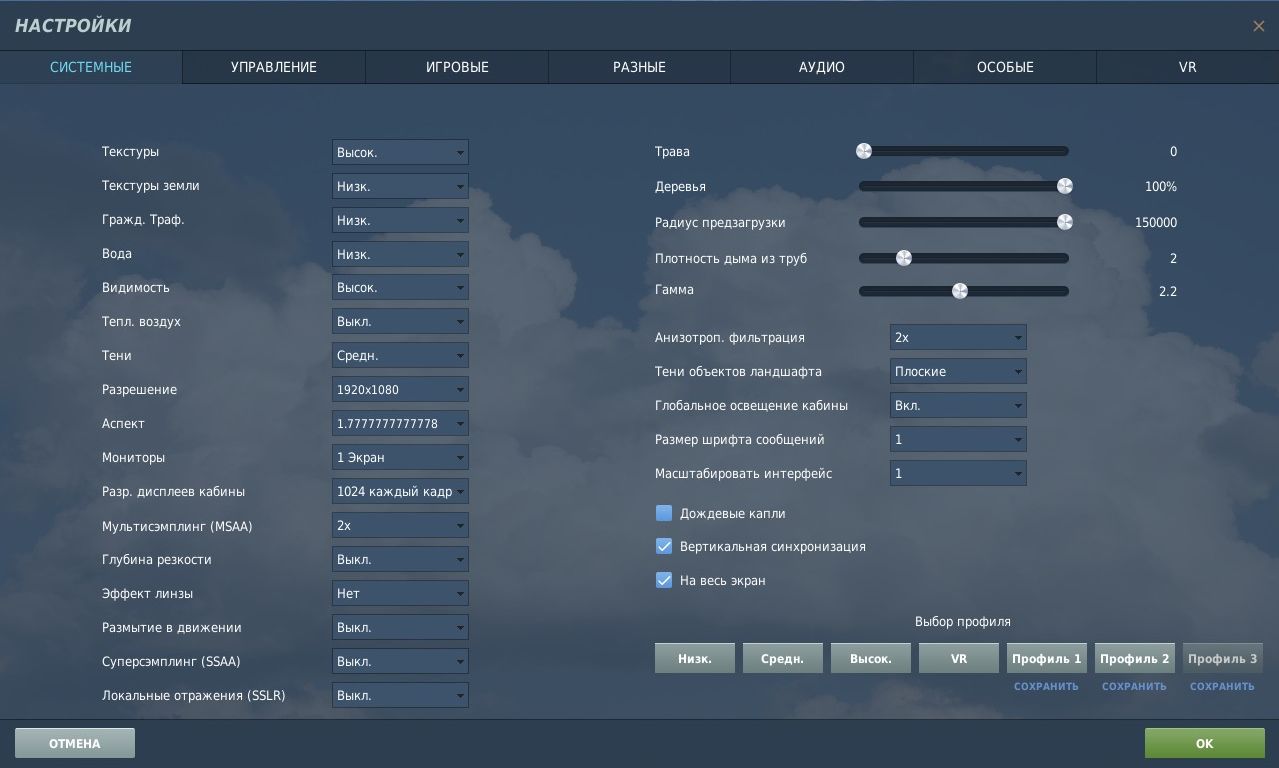
Task: Load the Профиль 1 preset
Action: point(1047,658)
